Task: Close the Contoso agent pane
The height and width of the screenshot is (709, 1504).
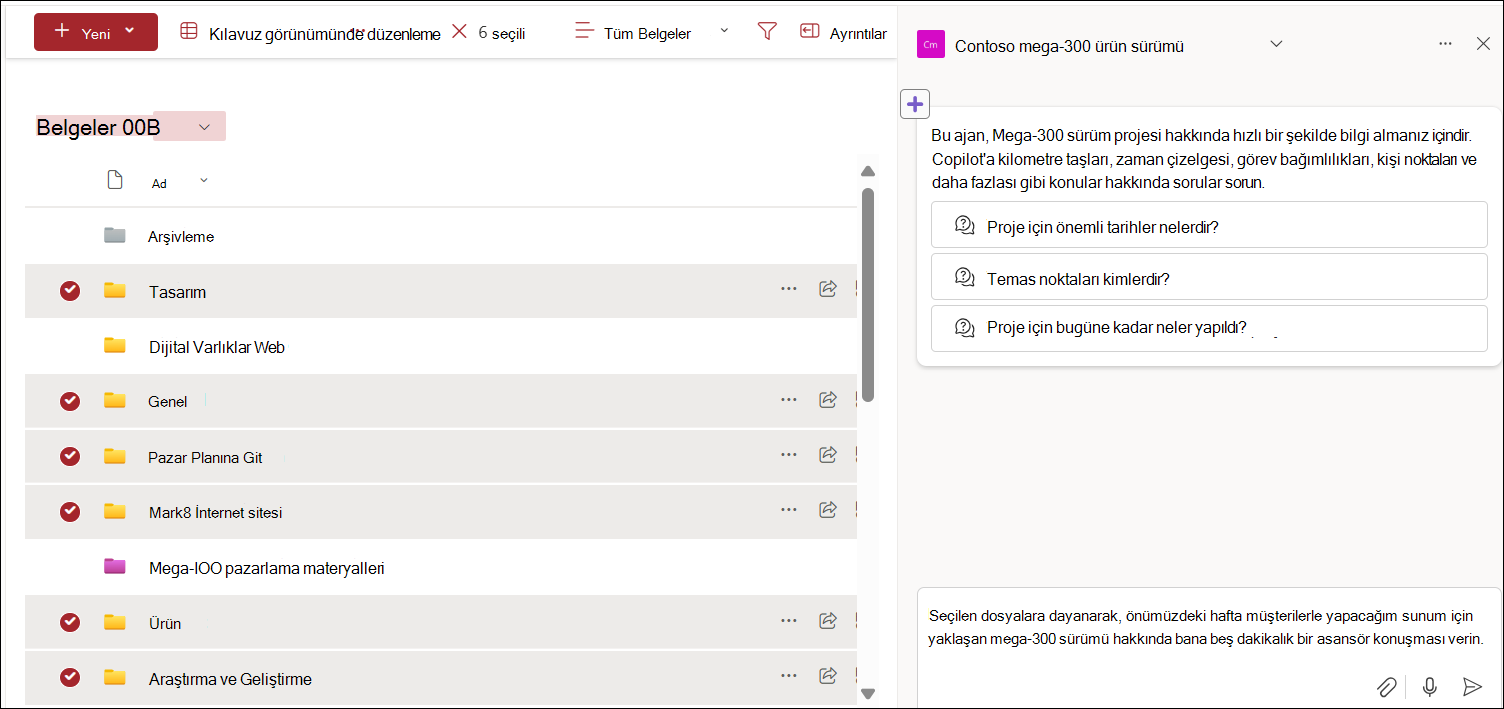Action: 1483,44
